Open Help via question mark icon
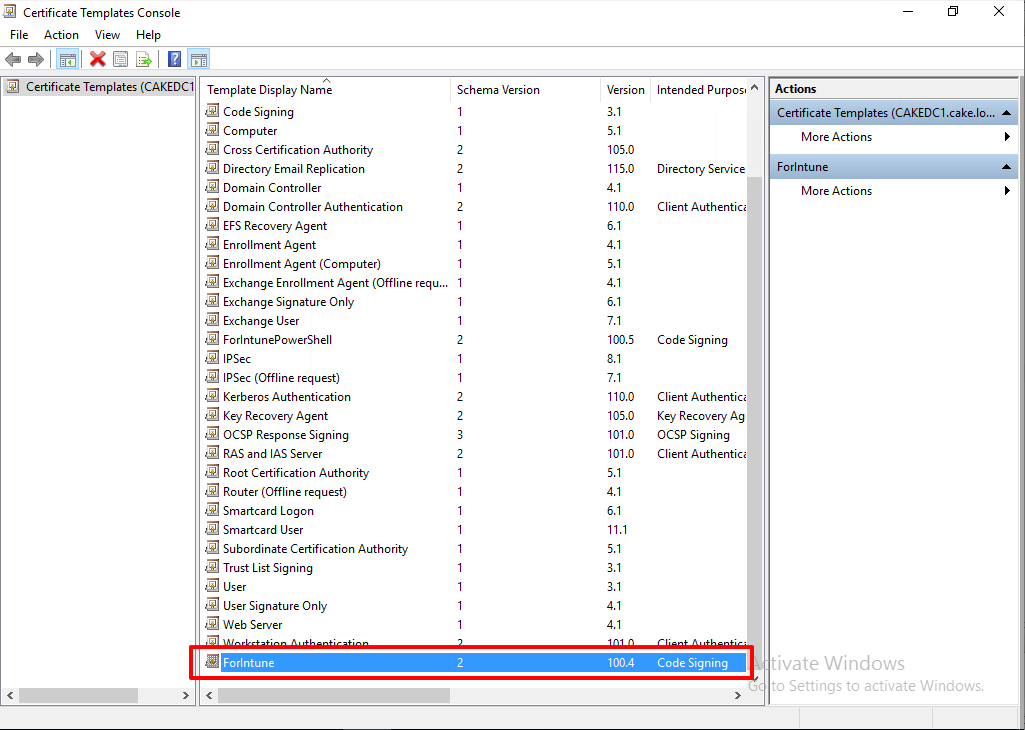Viewport: 1025px width, 730px height. tap(175, 59)
